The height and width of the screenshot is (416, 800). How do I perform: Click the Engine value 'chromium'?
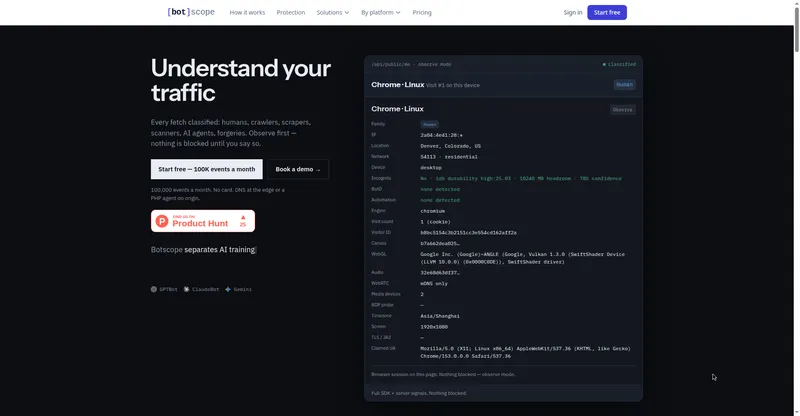(x=433, y=211)
